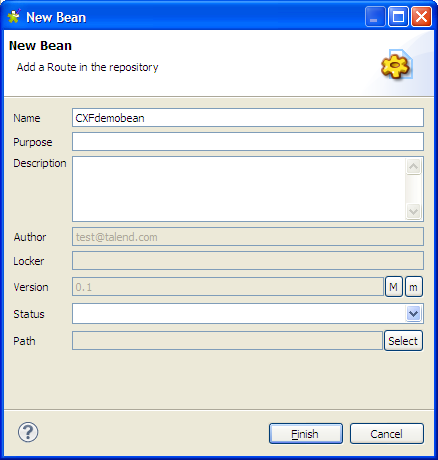Click the greyed Path field

point(227,341)
